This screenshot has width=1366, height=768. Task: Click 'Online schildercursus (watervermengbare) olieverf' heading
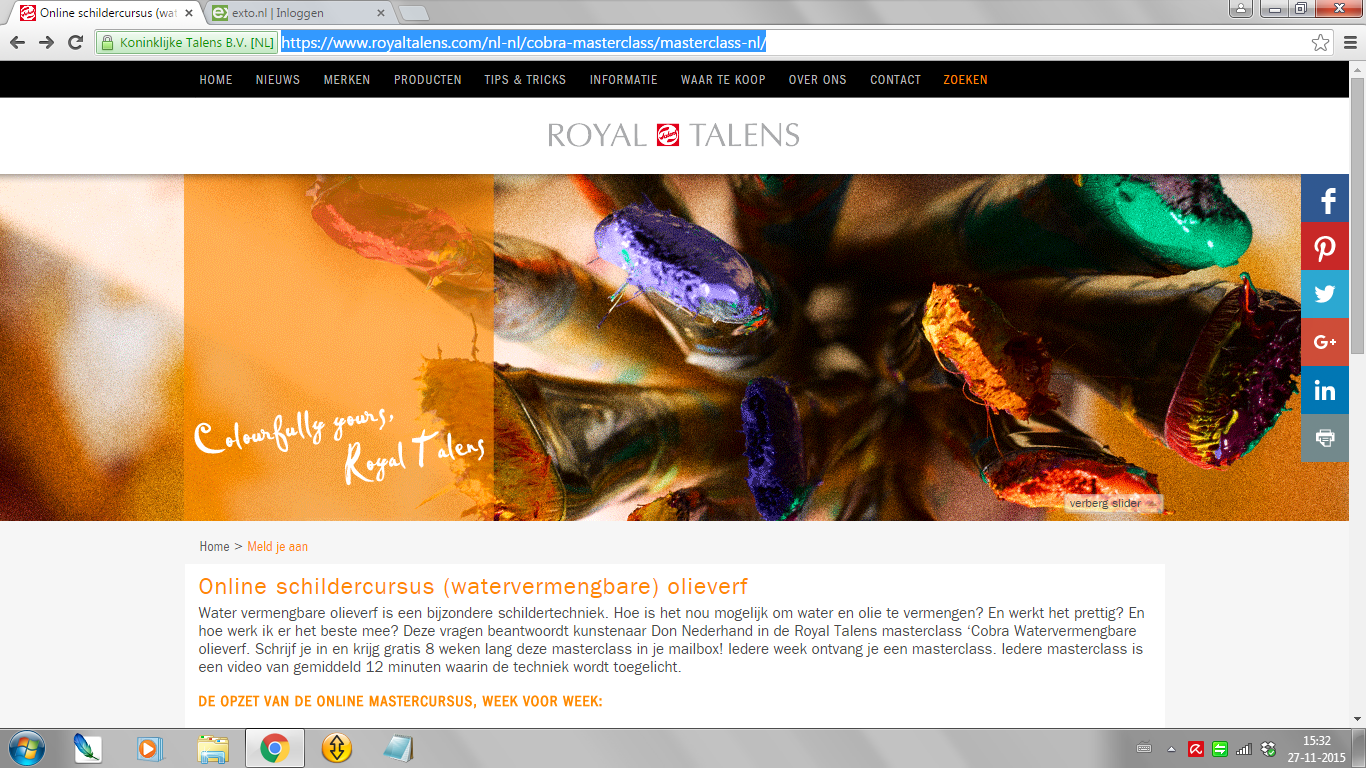(x=473, y=586)
